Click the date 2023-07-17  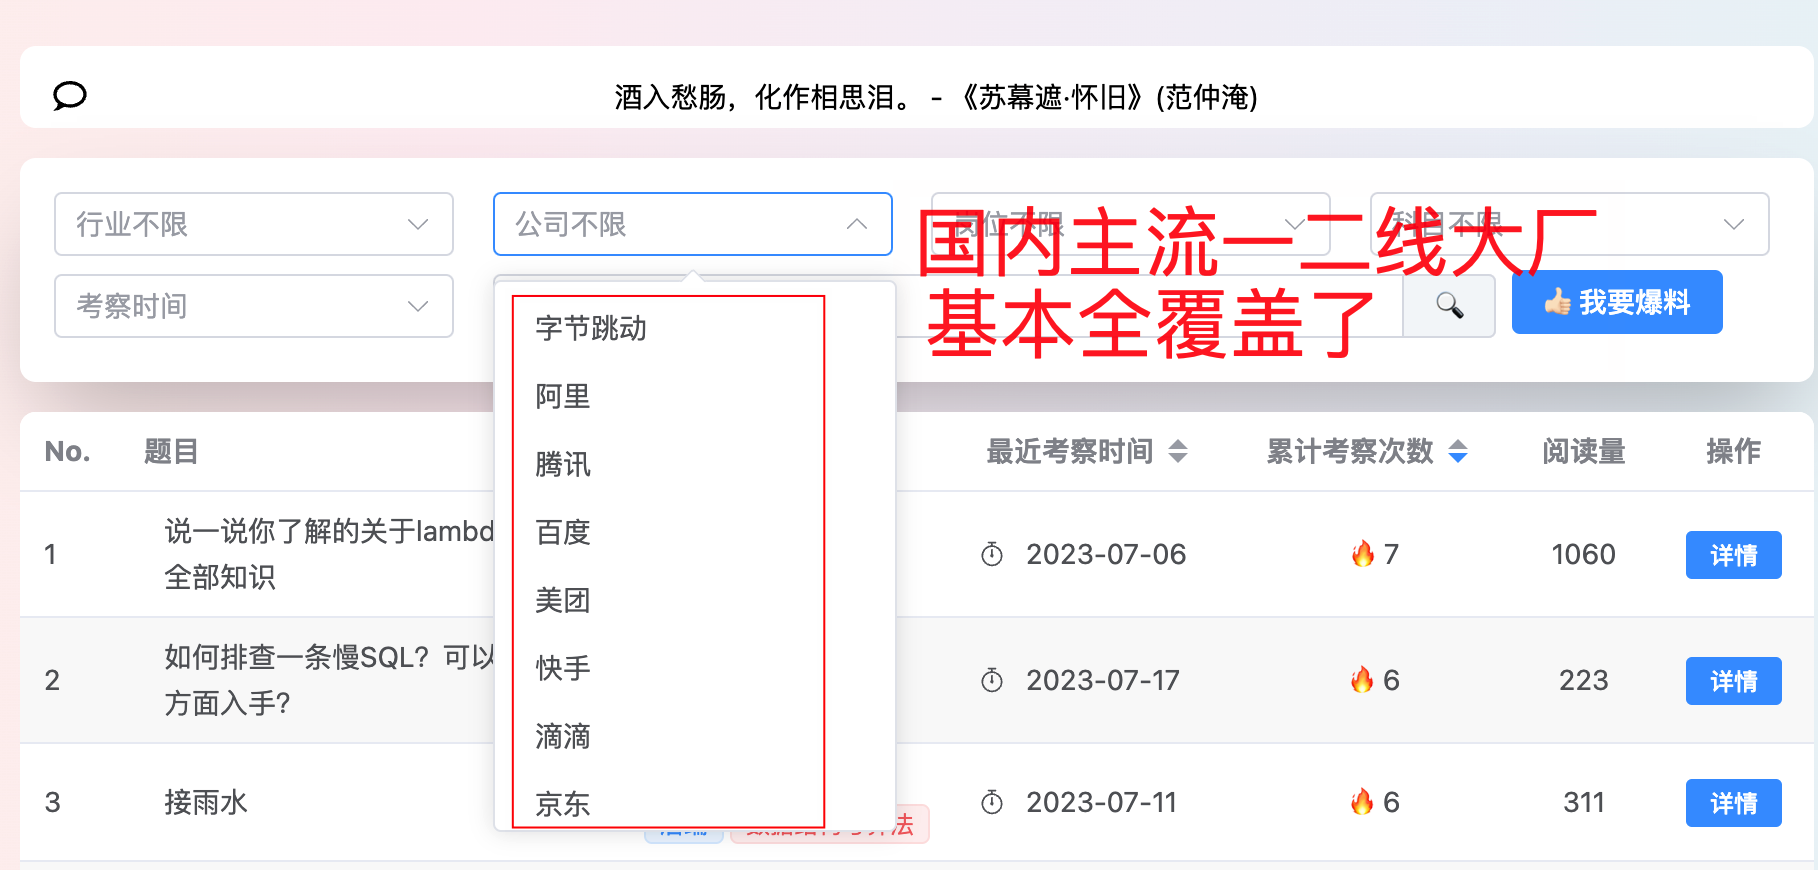(x=1103, y=680)
